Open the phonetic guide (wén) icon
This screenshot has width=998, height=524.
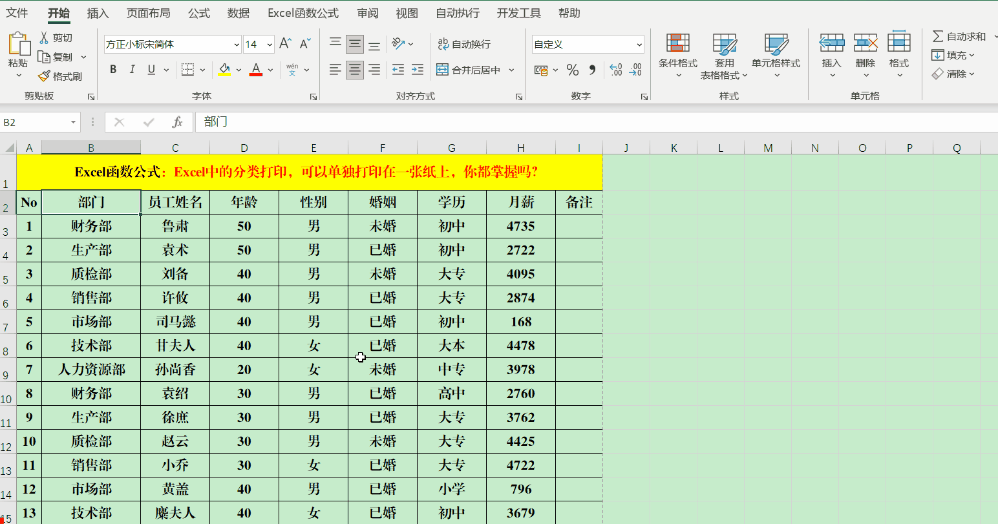(292, 69)
